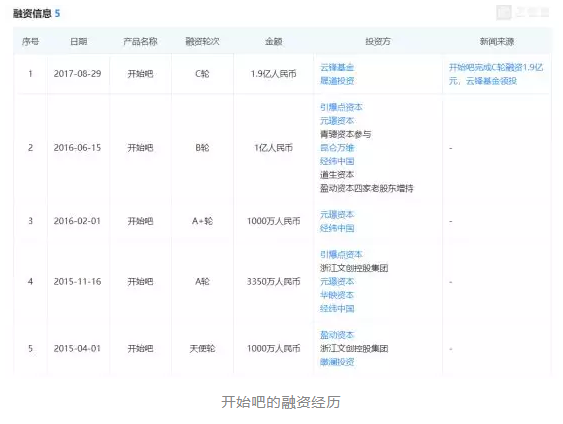The height and width of the screenshot is (424, 563).
Task: Click the 序号 column header
Action: (x=30, y=42)
